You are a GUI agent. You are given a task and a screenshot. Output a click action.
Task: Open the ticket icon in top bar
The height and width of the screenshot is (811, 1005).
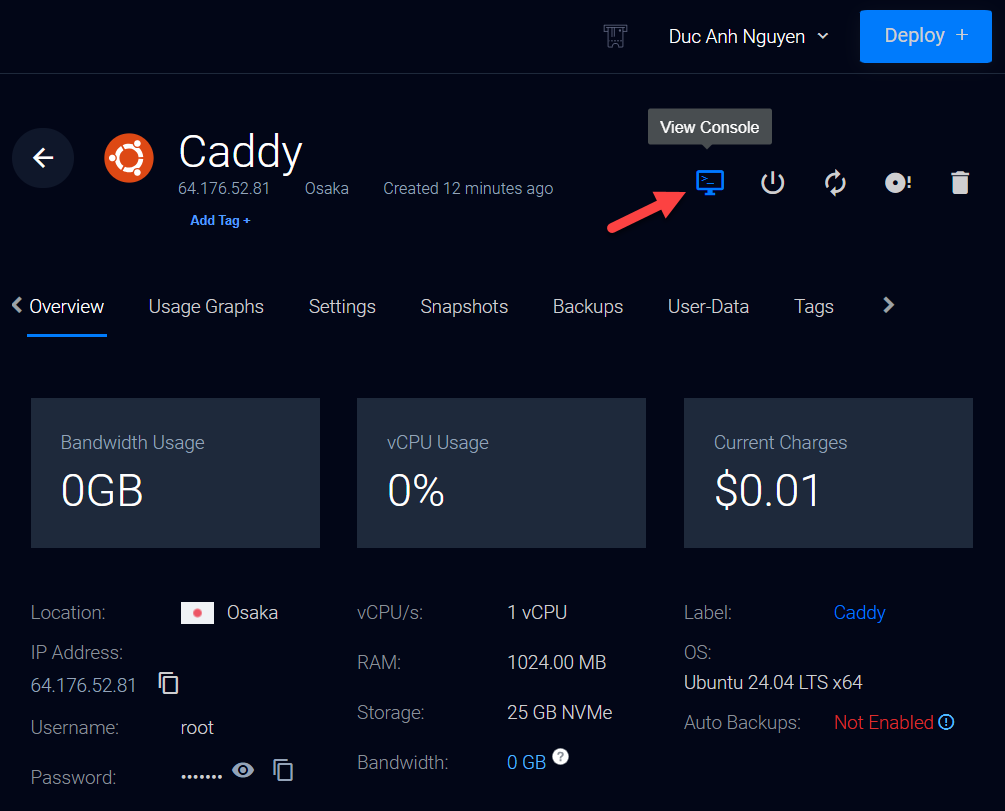616,37
